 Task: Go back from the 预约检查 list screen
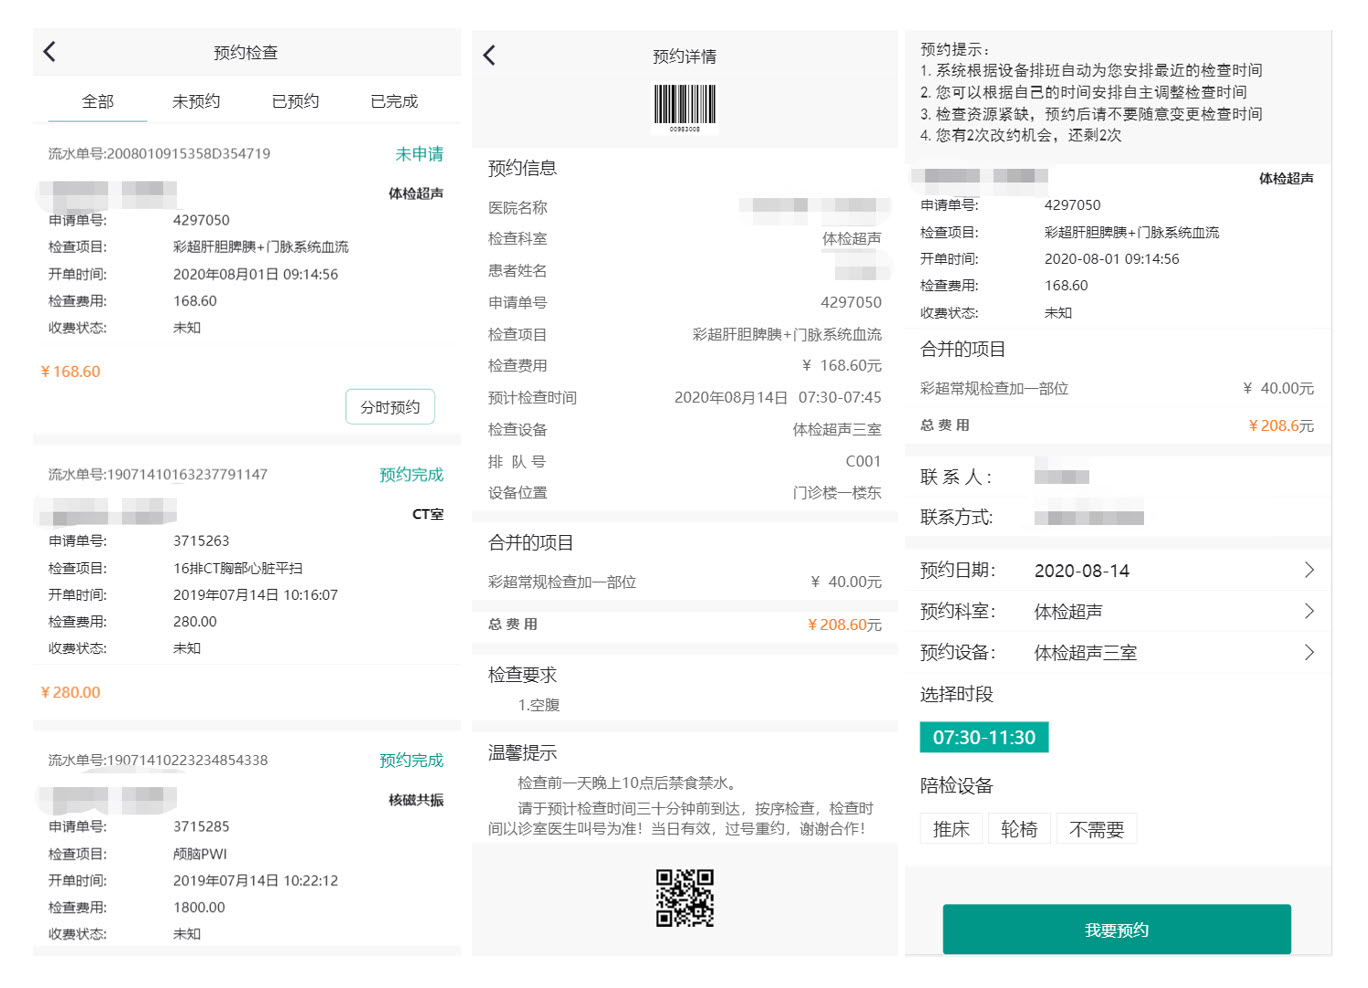tap(50, 52)
